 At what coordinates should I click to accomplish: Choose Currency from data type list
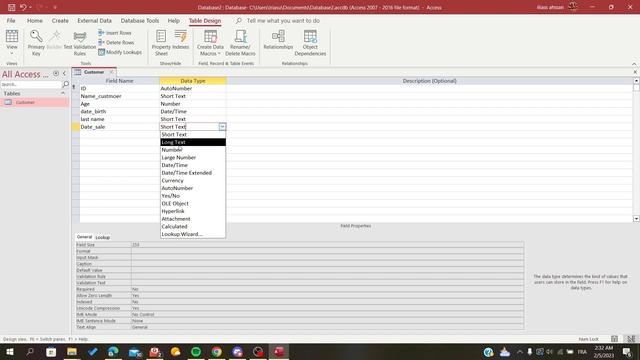point(193,180)
